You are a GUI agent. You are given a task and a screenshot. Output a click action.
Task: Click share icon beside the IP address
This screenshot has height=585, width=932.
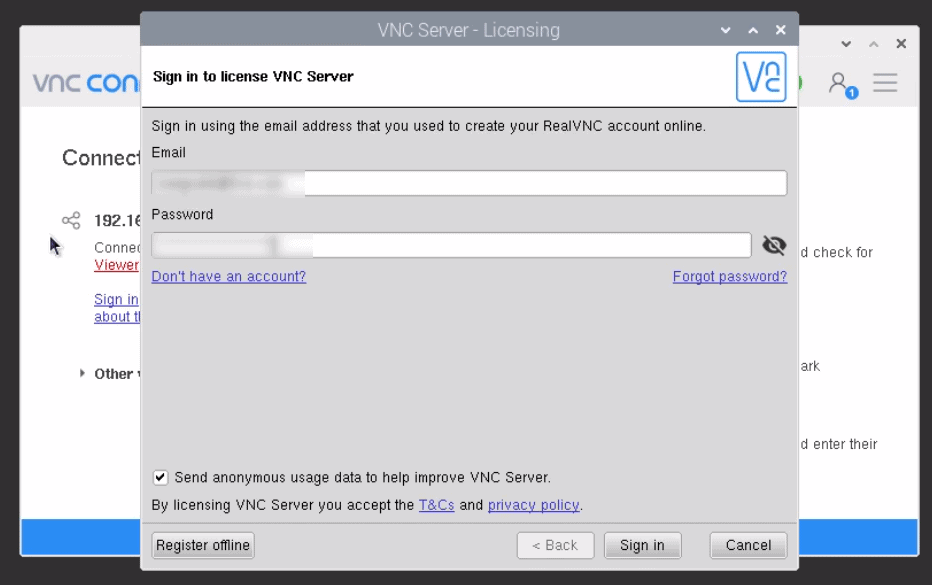71,221
